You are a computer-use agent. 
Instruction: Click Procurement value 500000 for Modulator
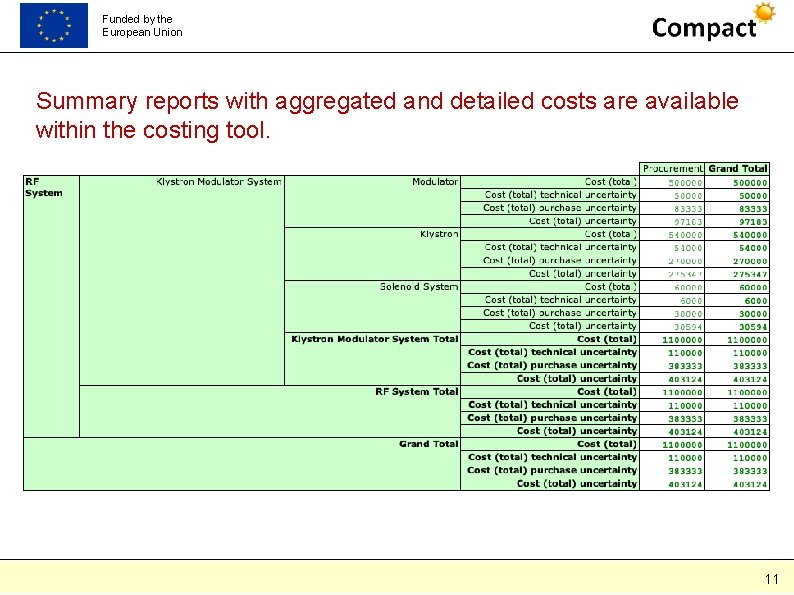tap(685, 183)
